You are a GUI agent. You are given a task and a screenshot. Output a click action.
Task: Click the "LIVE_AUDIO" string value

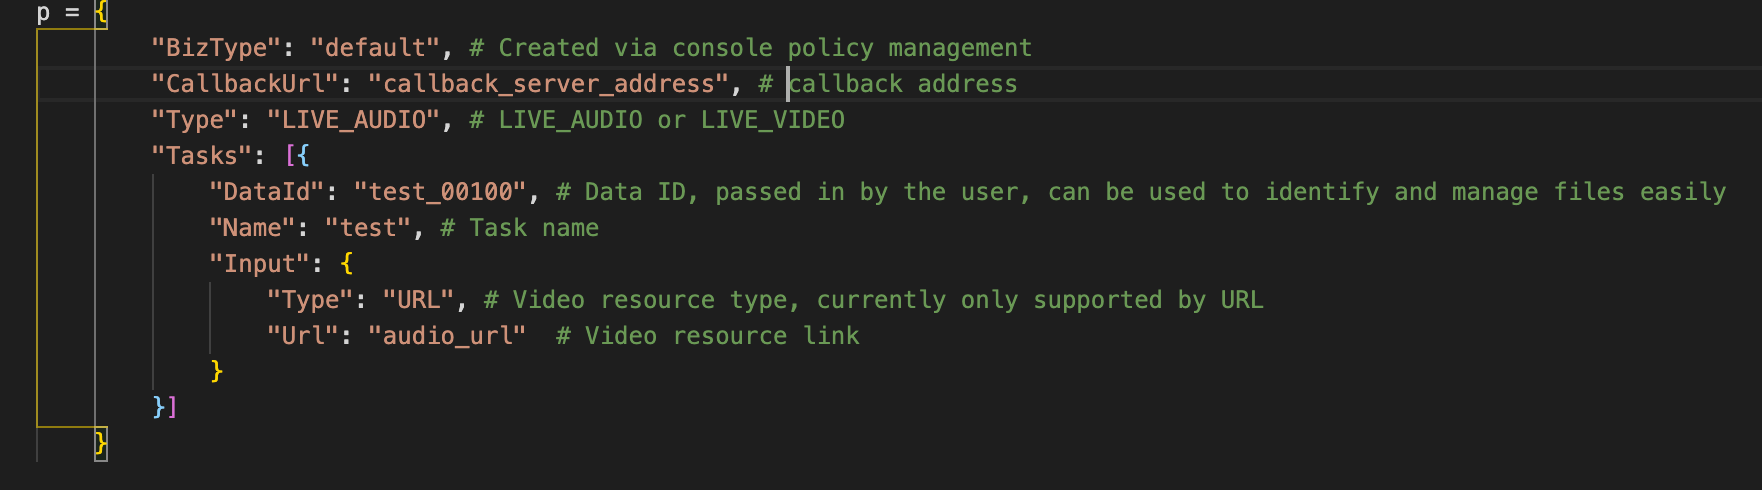pos(353,120)
